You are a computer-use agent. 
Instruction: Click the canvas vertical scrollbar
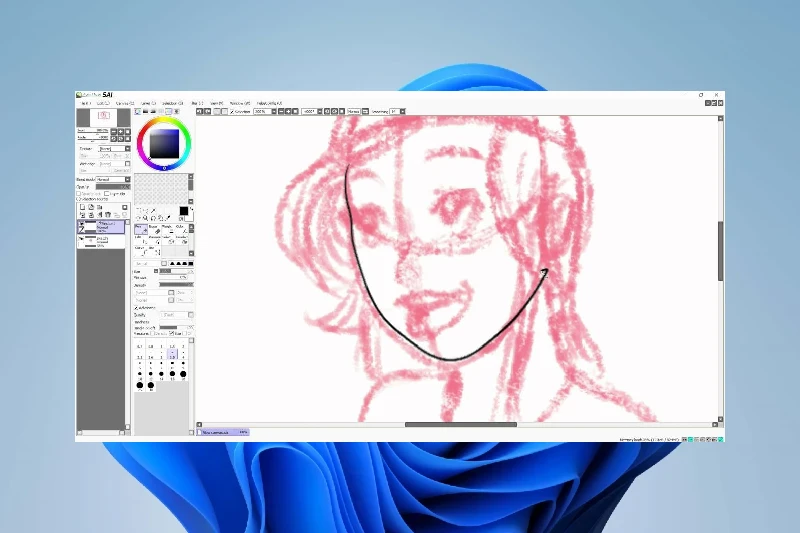click(720, 250)
